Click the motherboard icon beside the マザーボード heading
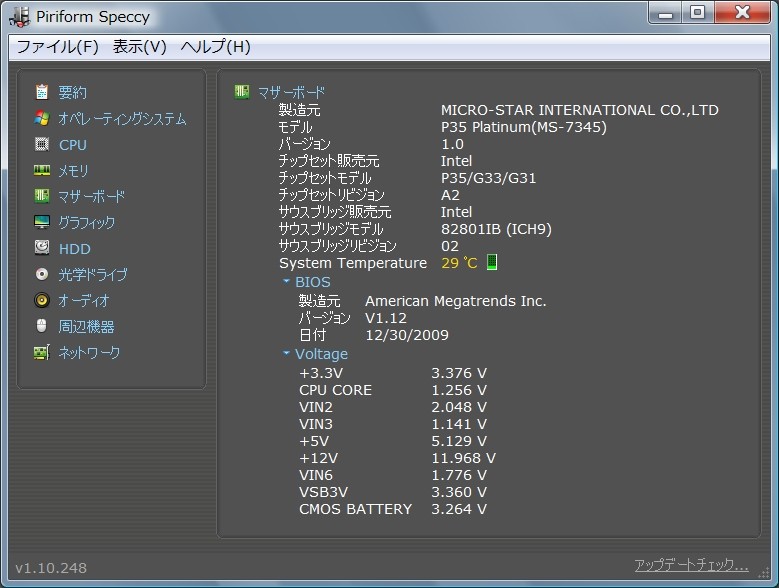 pyautogui.click(x=242, y=91)
